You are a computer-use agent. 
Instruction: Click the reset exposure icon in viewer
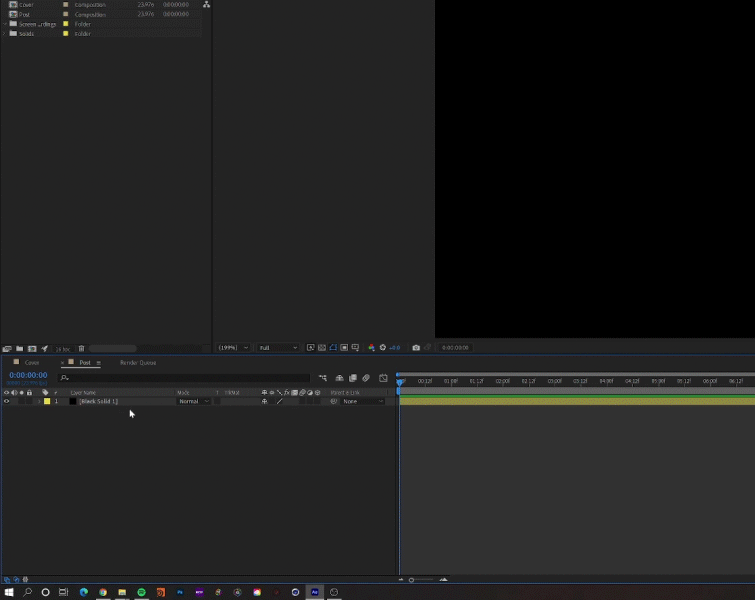click(383, 348)
